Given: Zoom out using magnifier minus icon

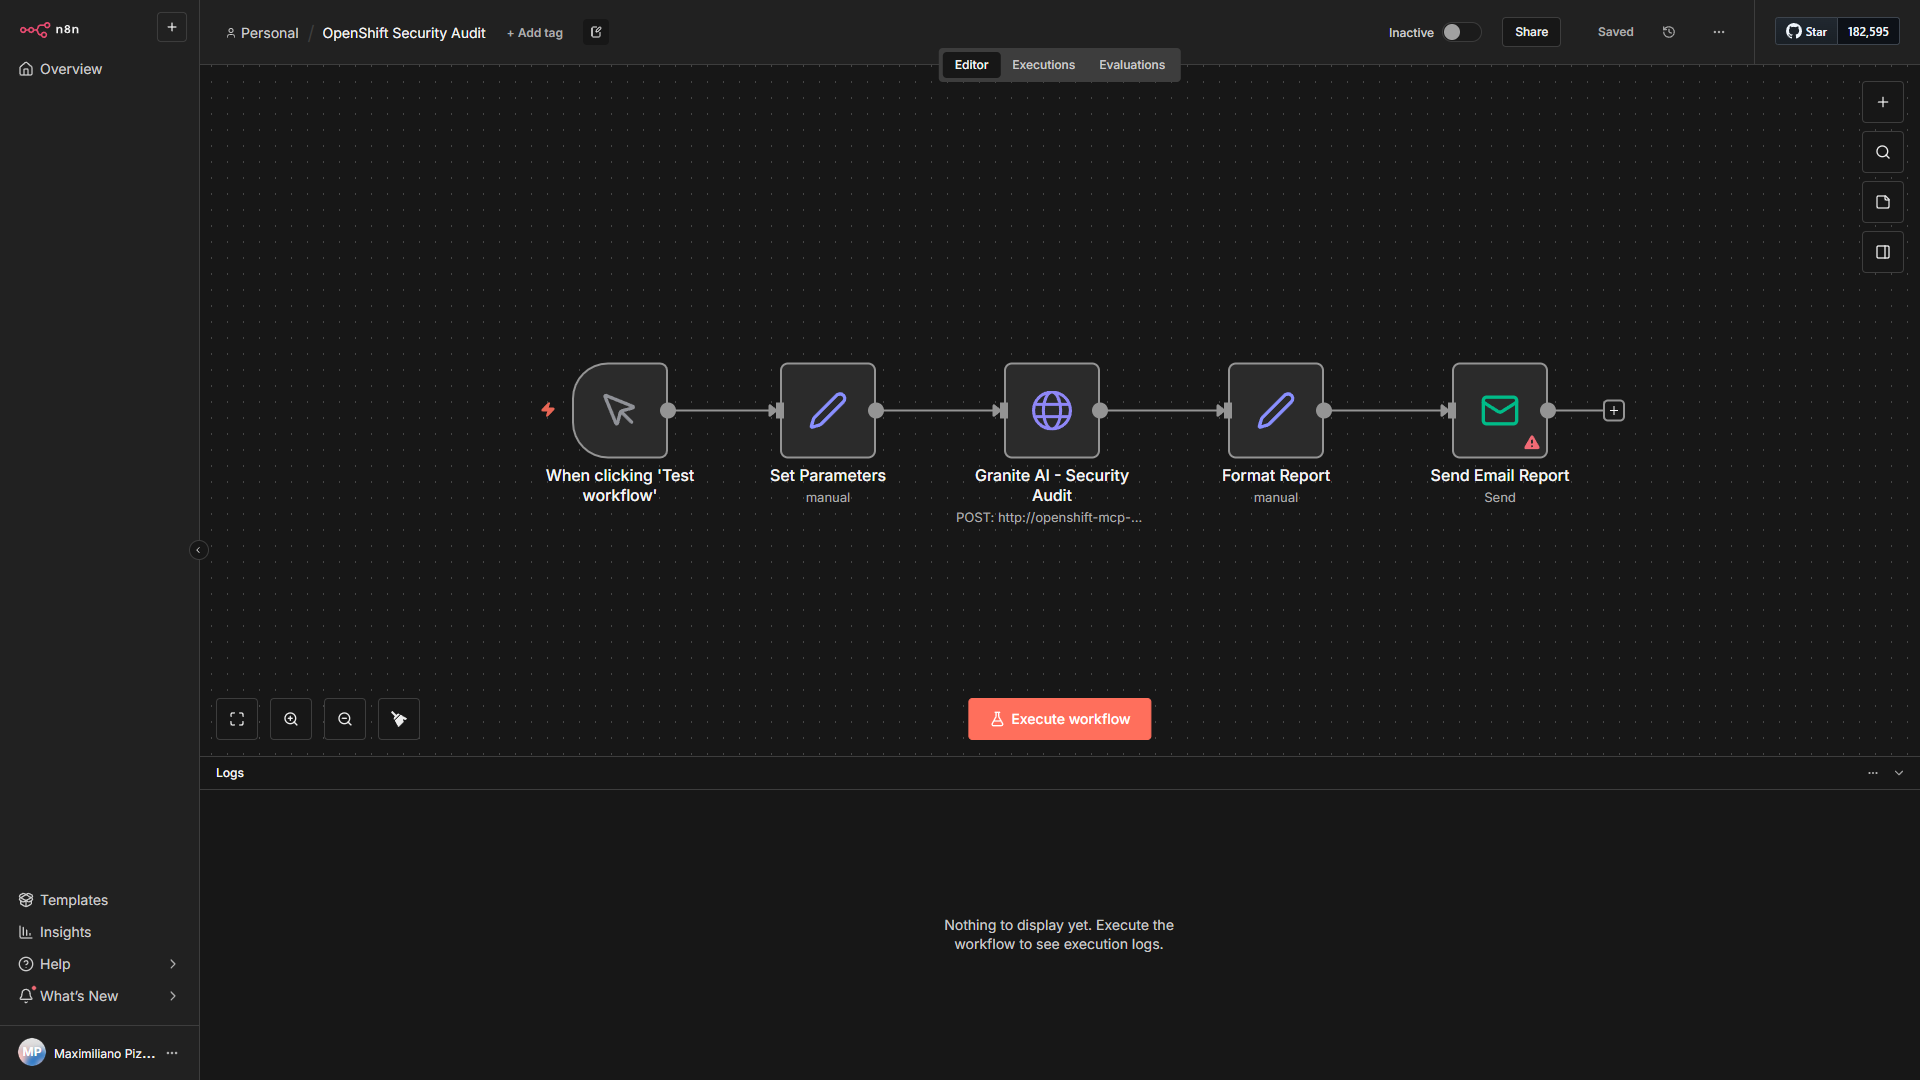Looking at the screenshot, I should (345, 719).
